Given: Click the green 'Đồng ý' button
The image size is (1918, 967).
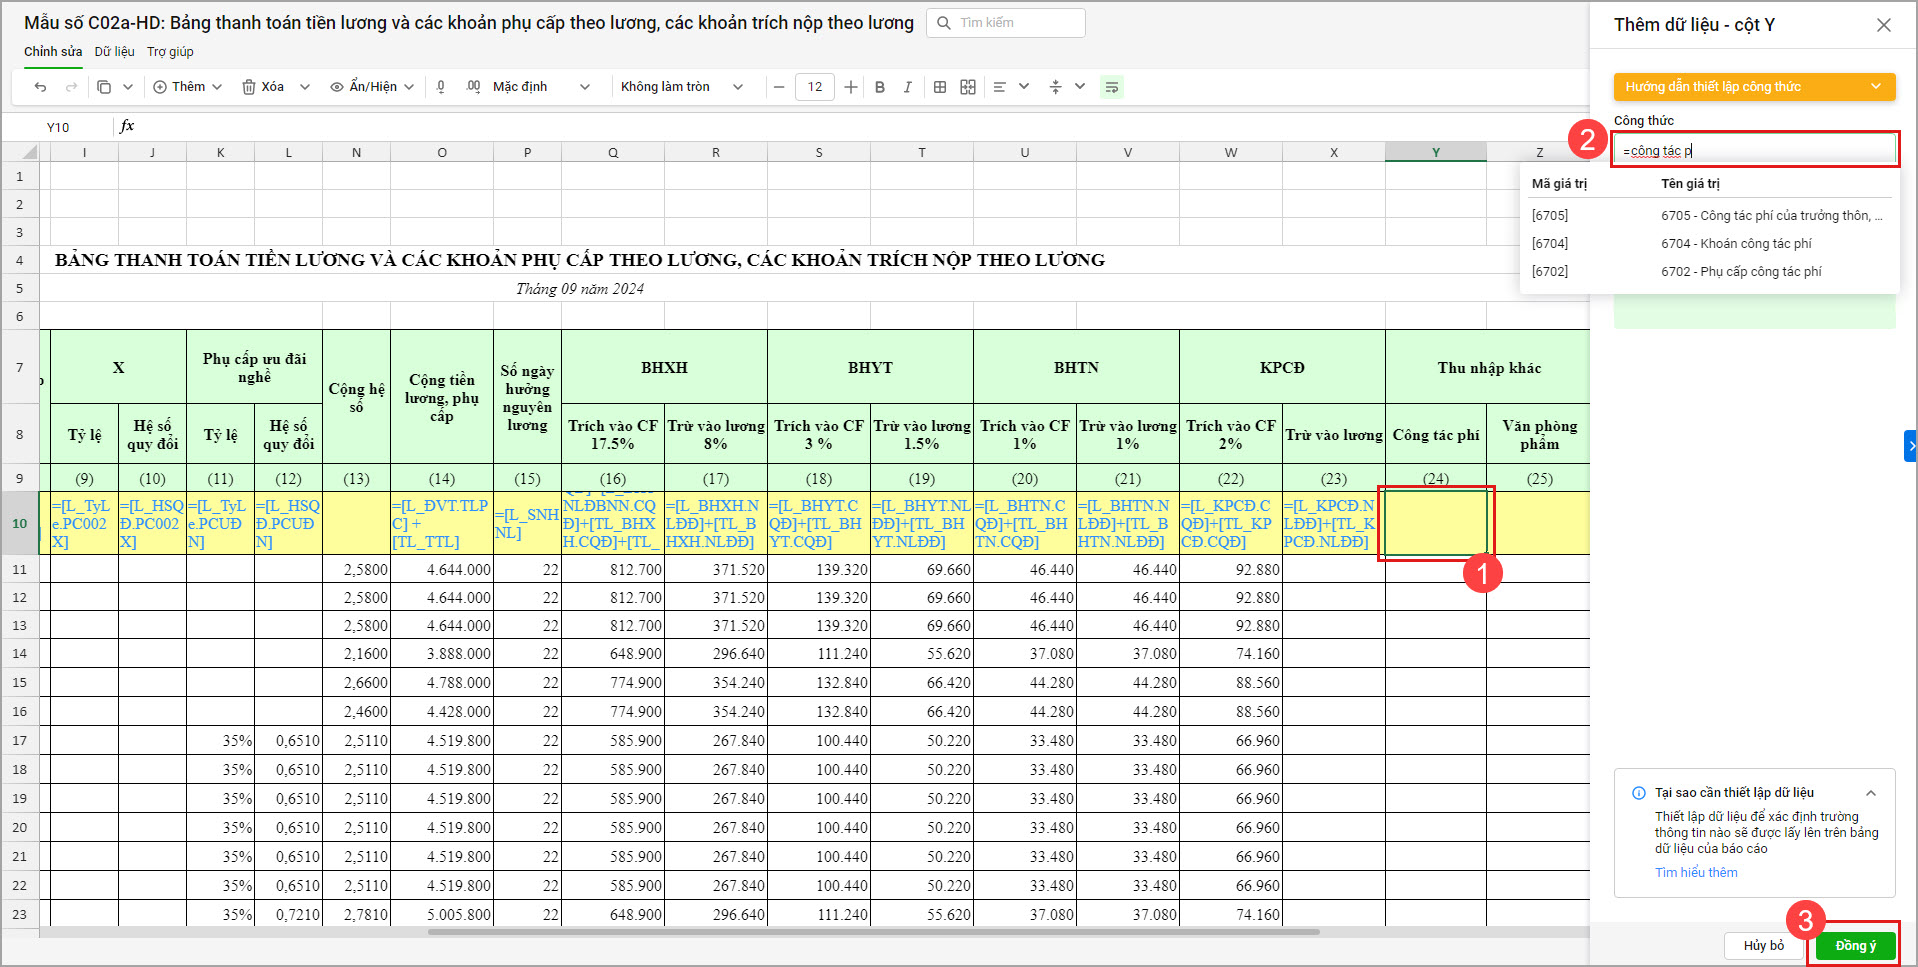Looking at the screenshot, I should pyautogui.click(x=1855, y=946).
